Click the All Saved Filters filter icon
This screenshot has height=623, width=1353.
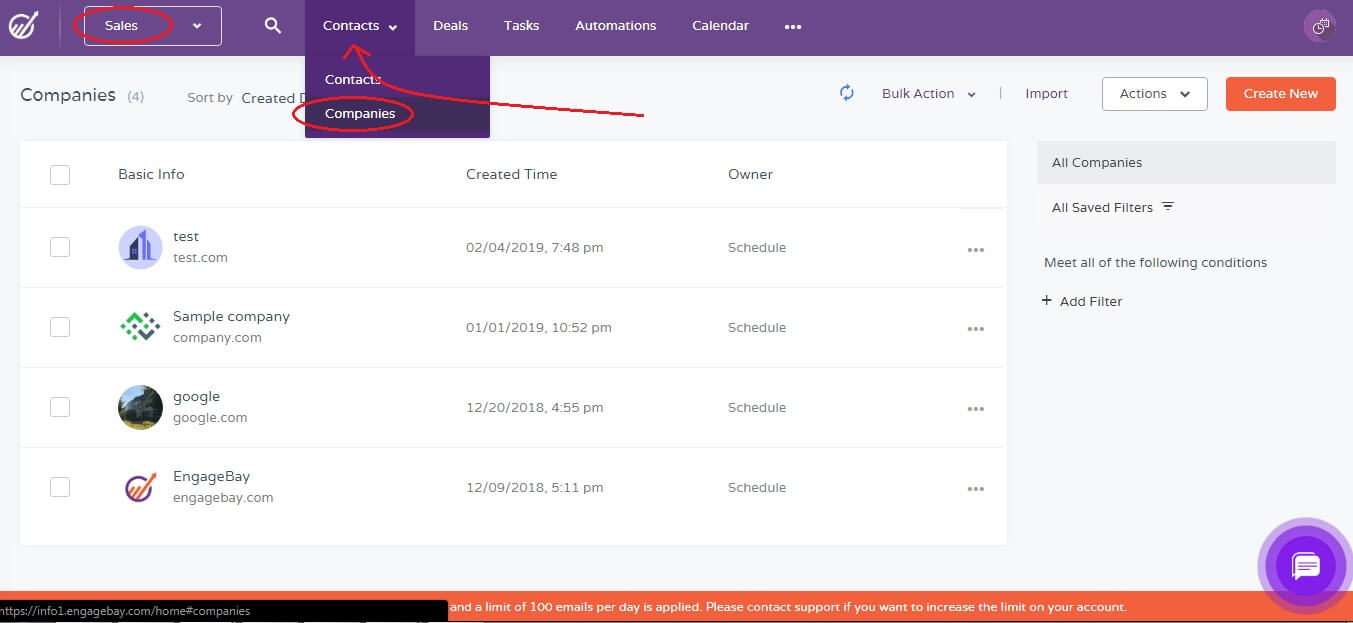pos(1168,207)
